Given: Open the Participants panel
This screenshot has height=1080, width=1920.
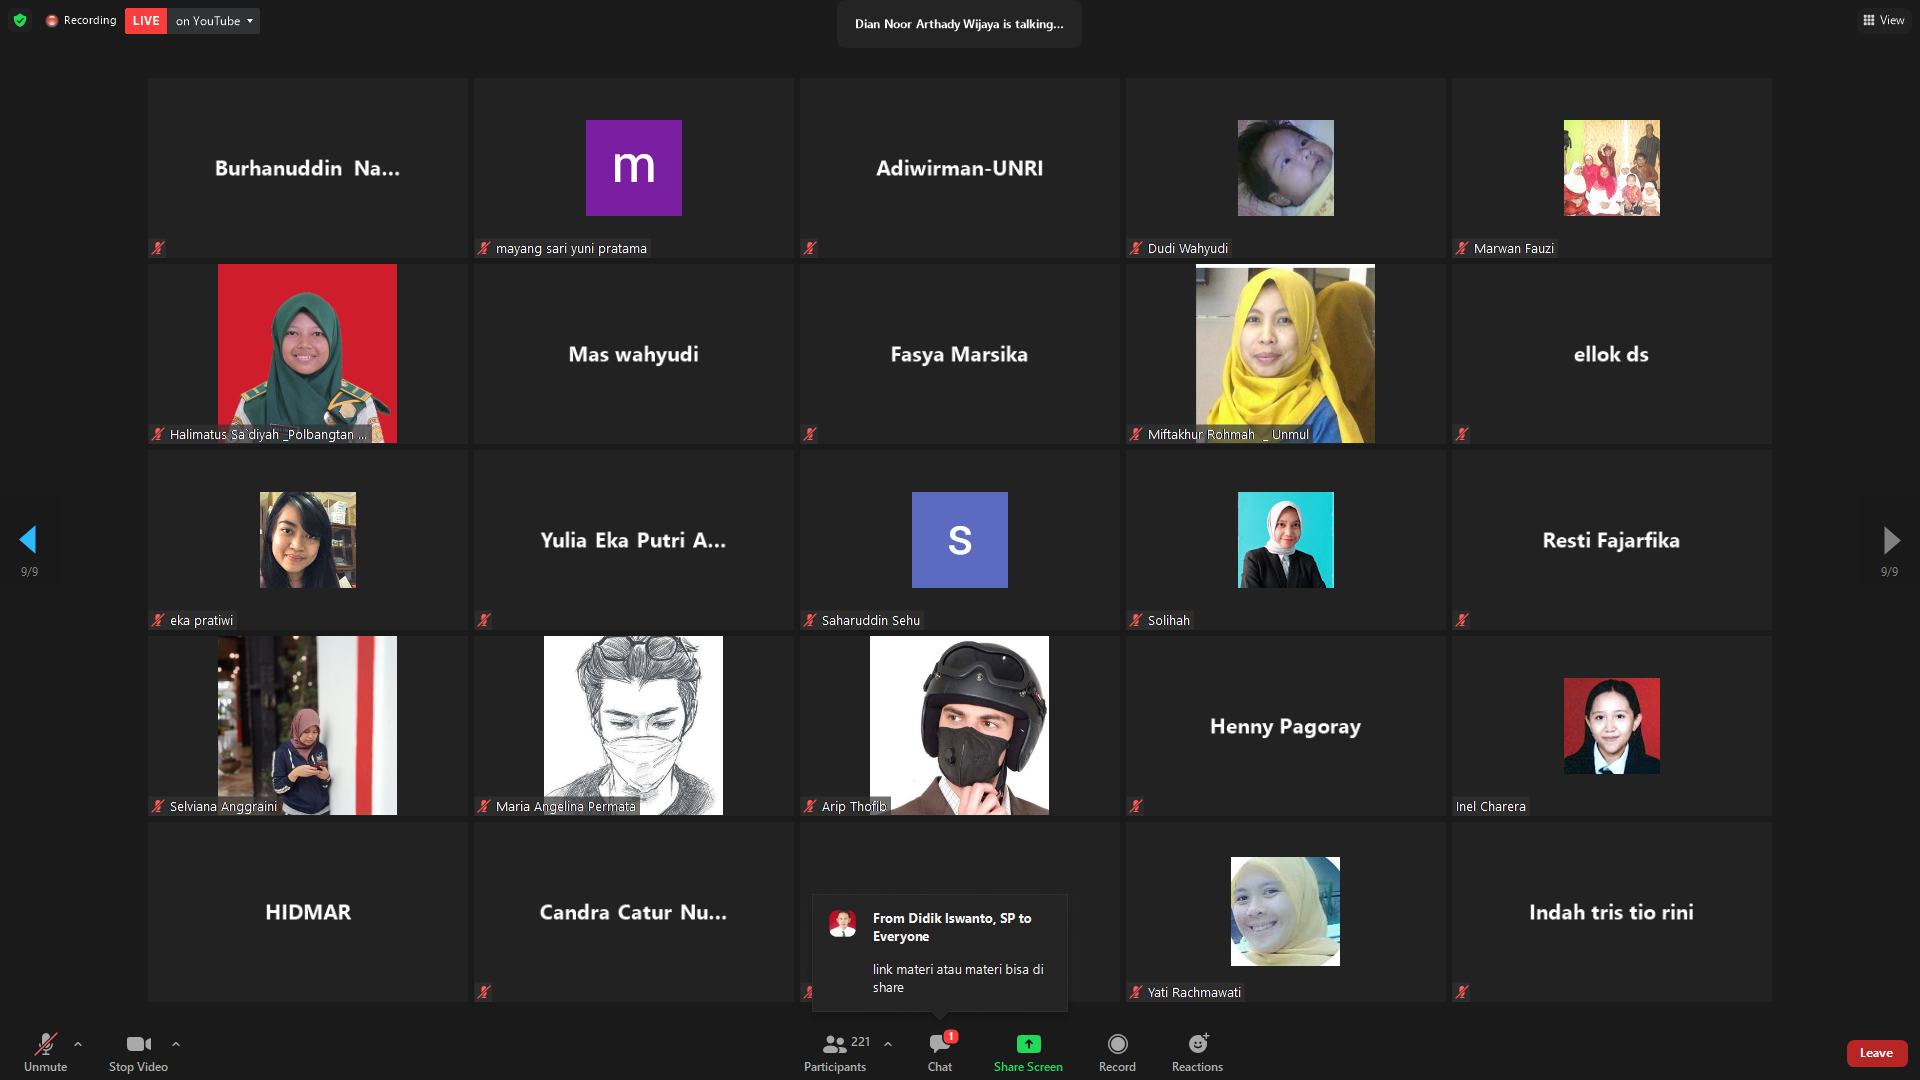Looking at the screenshot, I should pos(836,1052).
